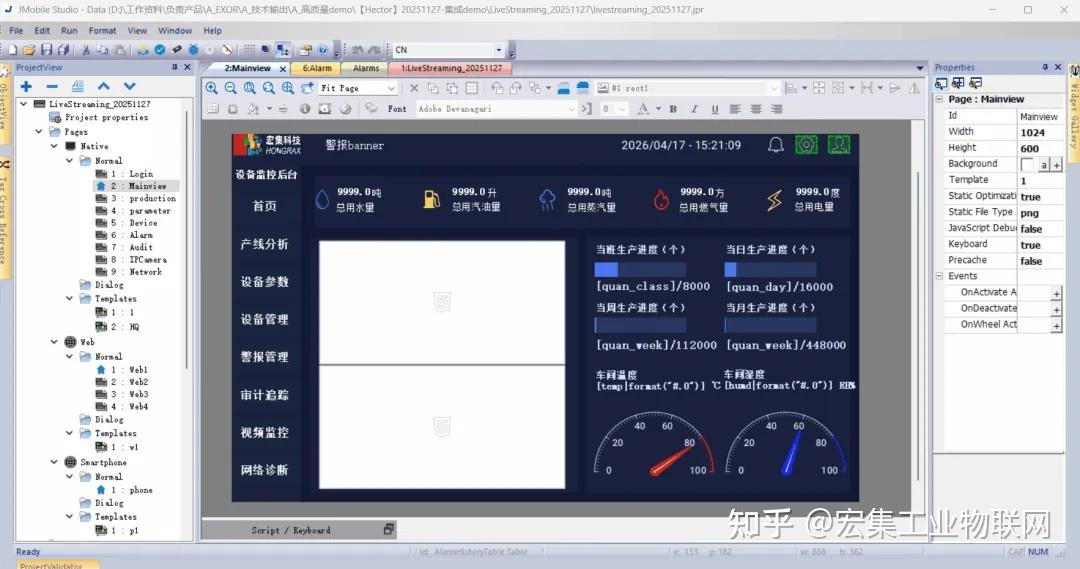Click the 视频监控 navigation button
1080x569 pixels.
coord(264,433)
